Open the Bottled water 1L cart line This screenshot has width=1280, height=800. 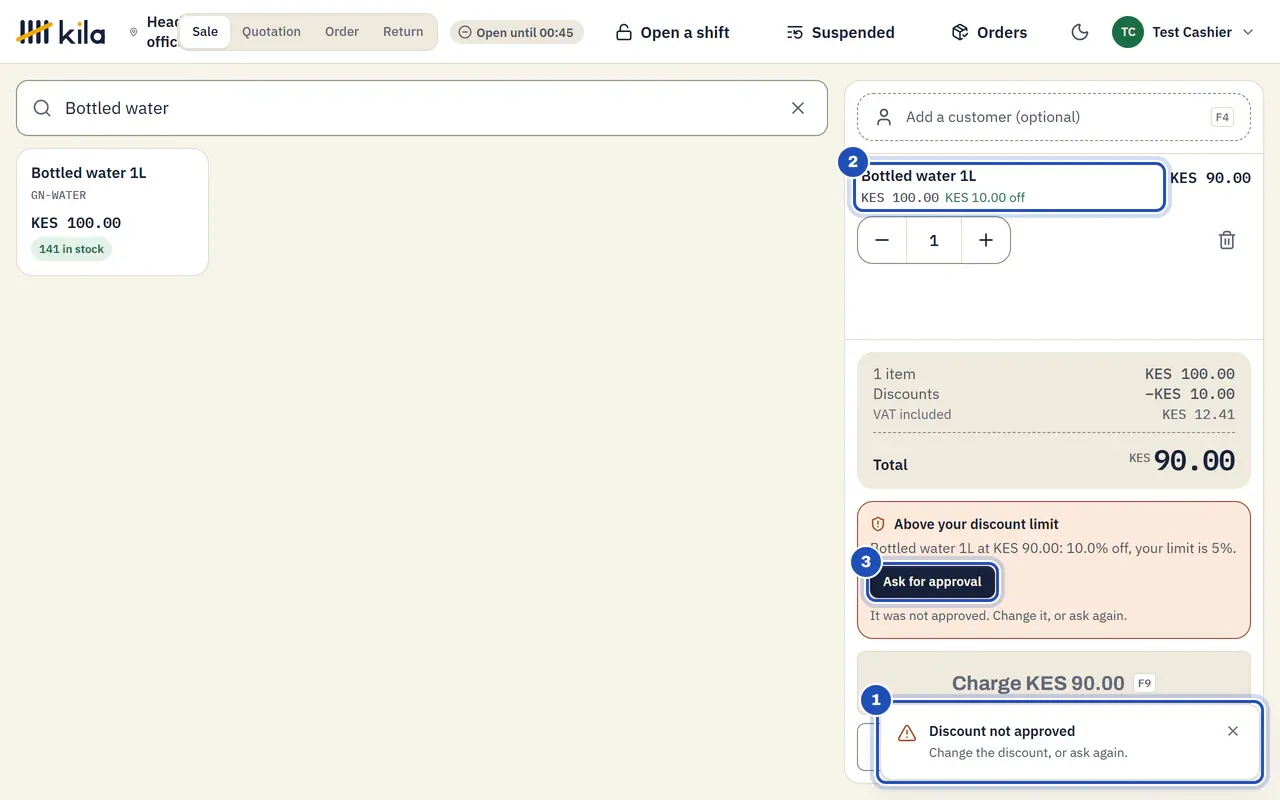1010,187
